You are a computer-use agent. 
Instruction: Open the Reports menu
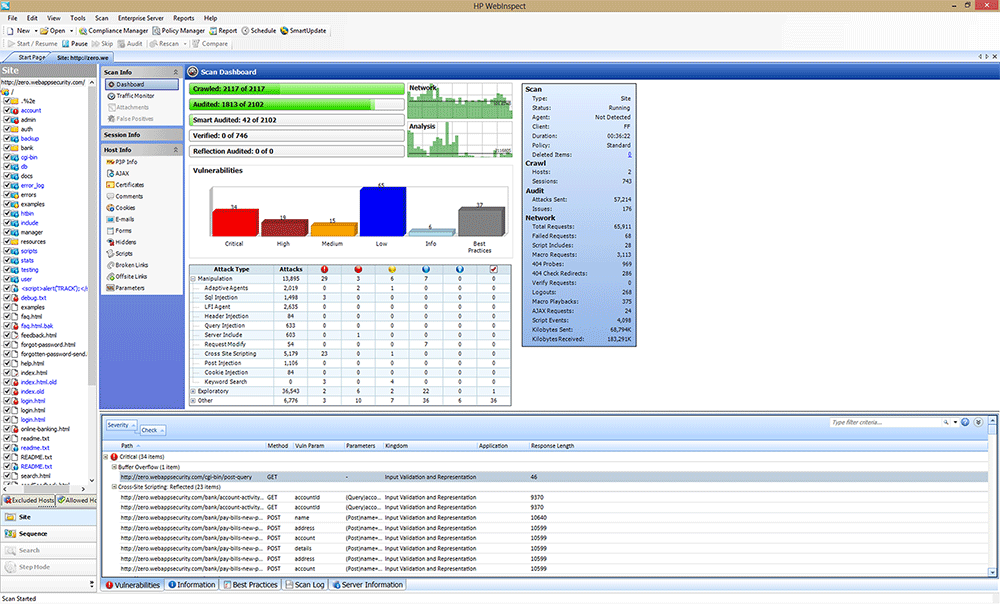[x=184, y=18]
